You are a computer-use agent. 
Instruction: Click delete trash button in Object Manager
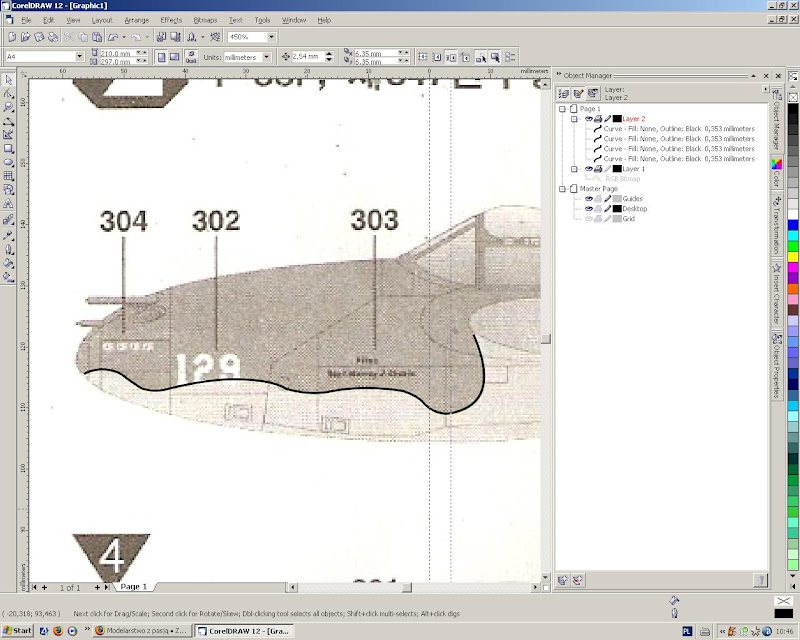[760, 580]
